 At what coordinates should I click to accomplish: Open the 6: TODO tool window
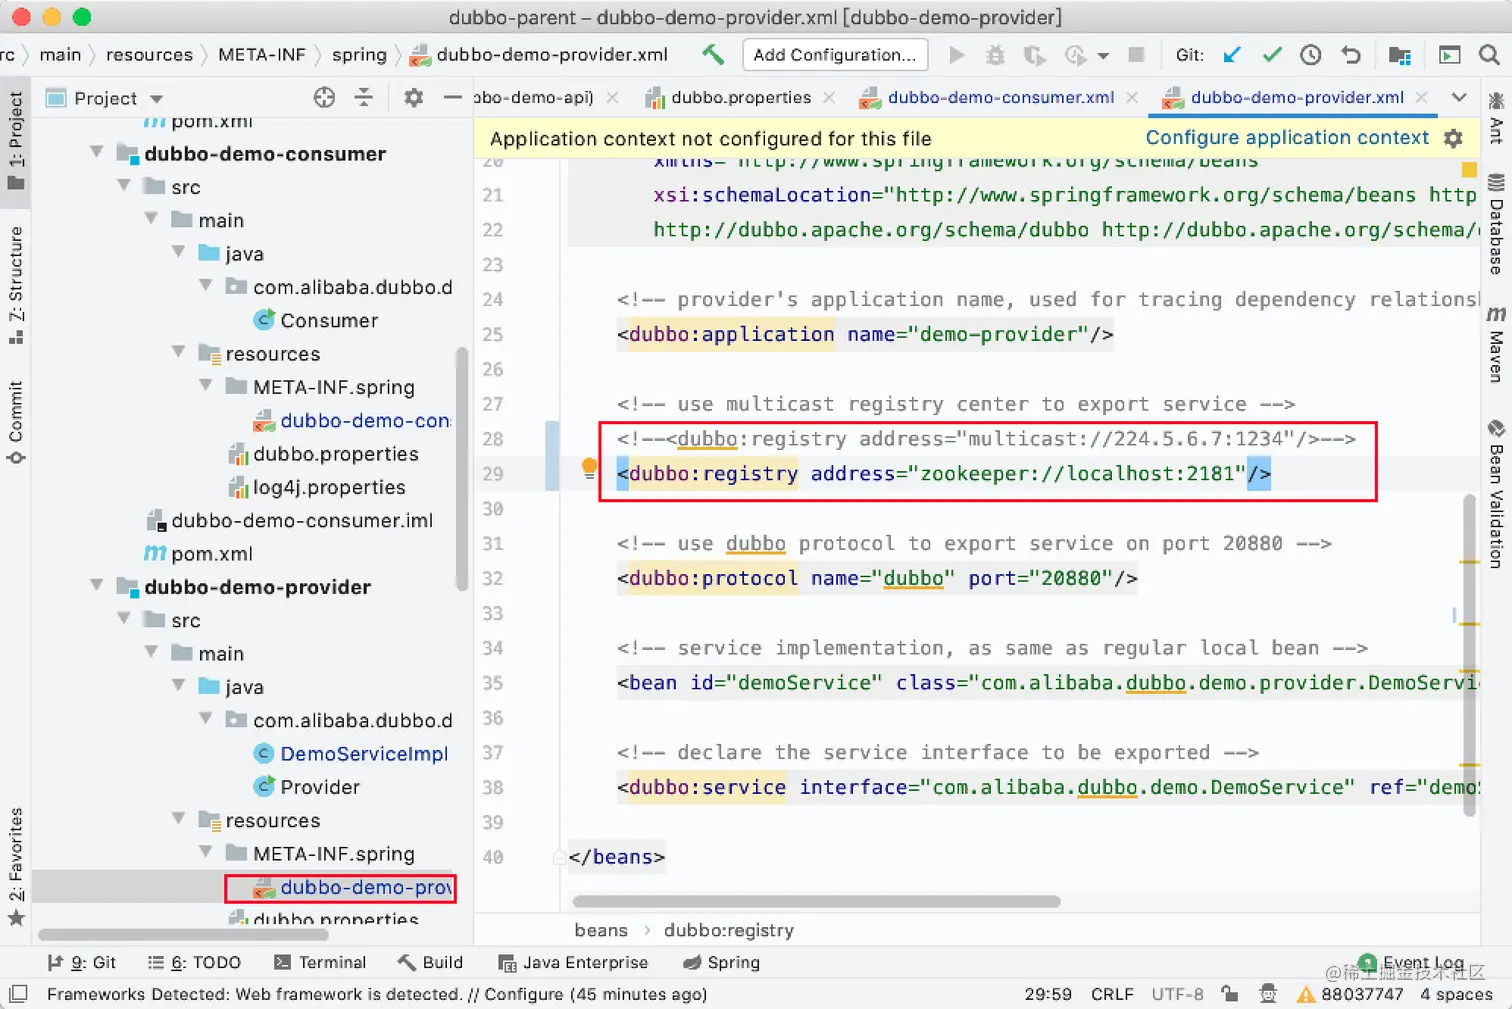195,962
